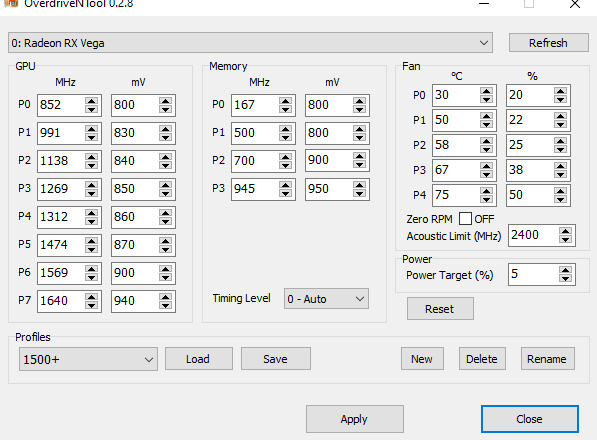Save the current profile
This screenshot has height=440, width=597.
click(x=275, y=359)
